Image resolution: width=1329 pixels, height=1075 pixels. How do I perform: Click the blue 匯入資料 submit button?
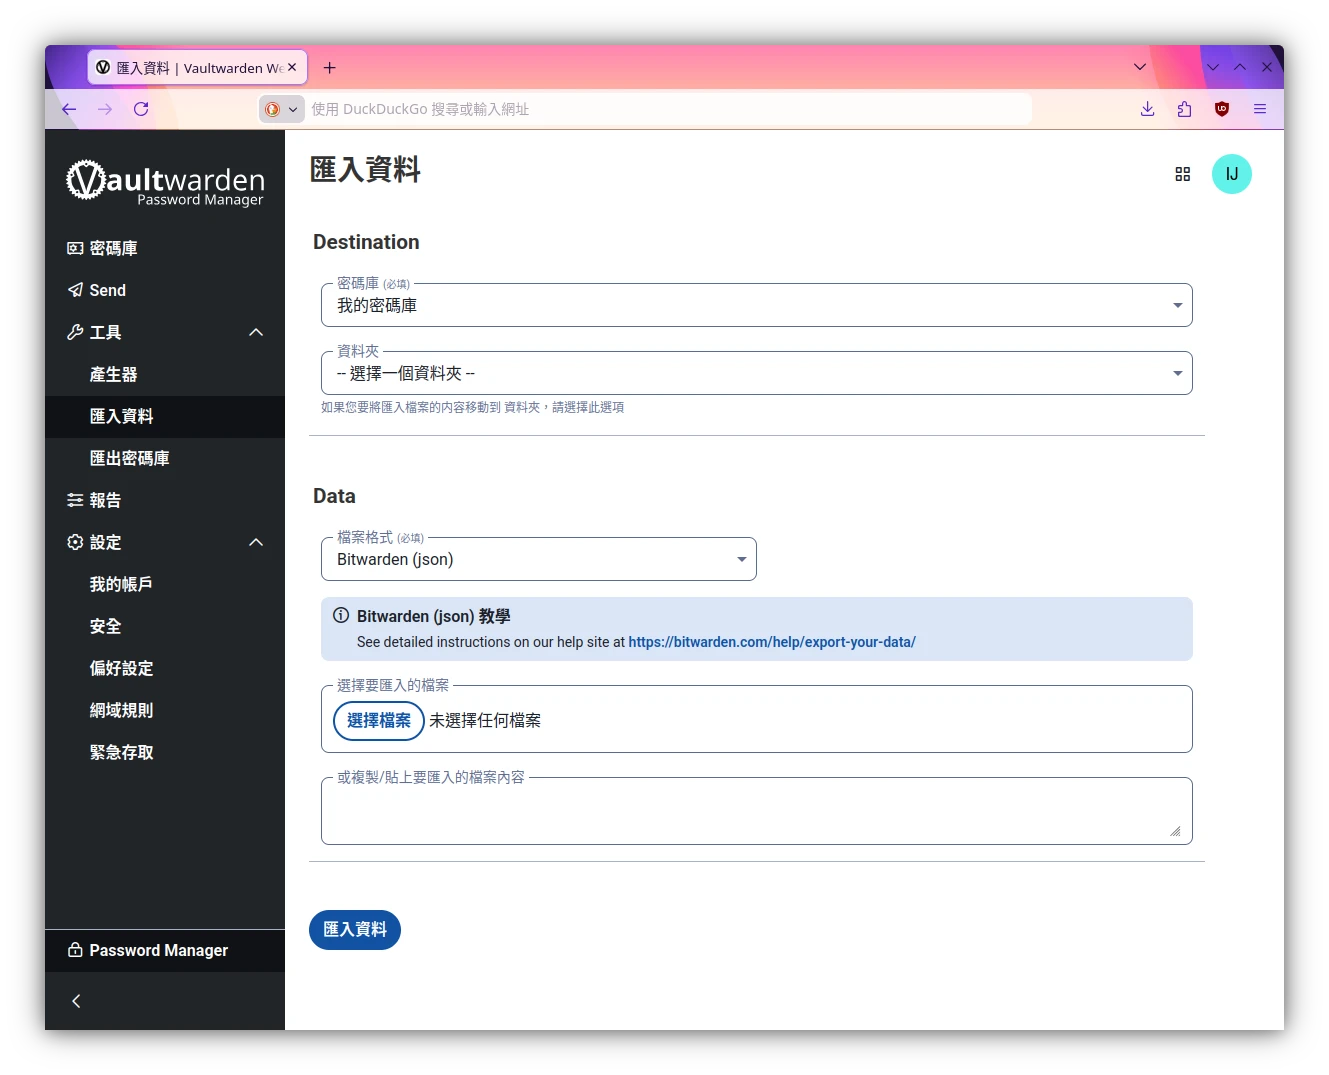(355, 930)
